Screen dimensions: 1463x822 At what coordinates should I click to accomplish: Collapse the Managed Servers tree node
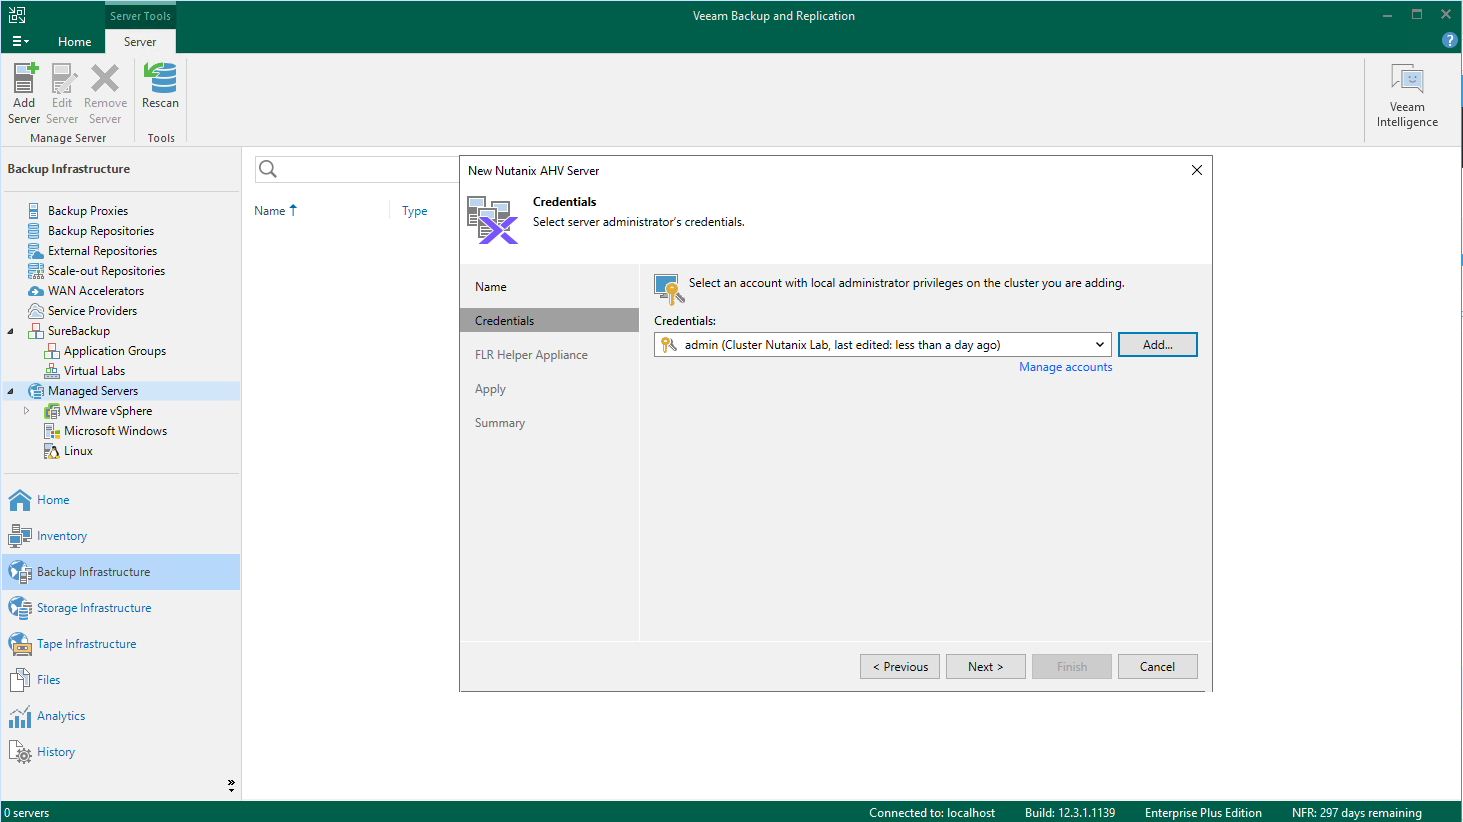[11, 391]
